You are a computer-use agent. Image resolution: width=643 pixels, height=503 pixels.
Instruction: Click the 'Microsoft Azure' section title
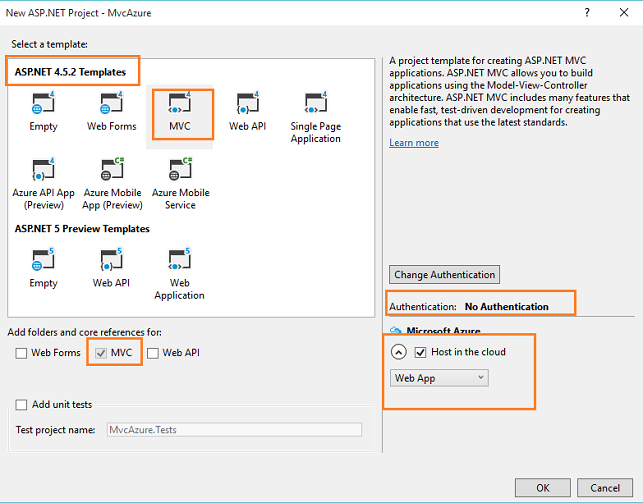[x=443, y=330]
